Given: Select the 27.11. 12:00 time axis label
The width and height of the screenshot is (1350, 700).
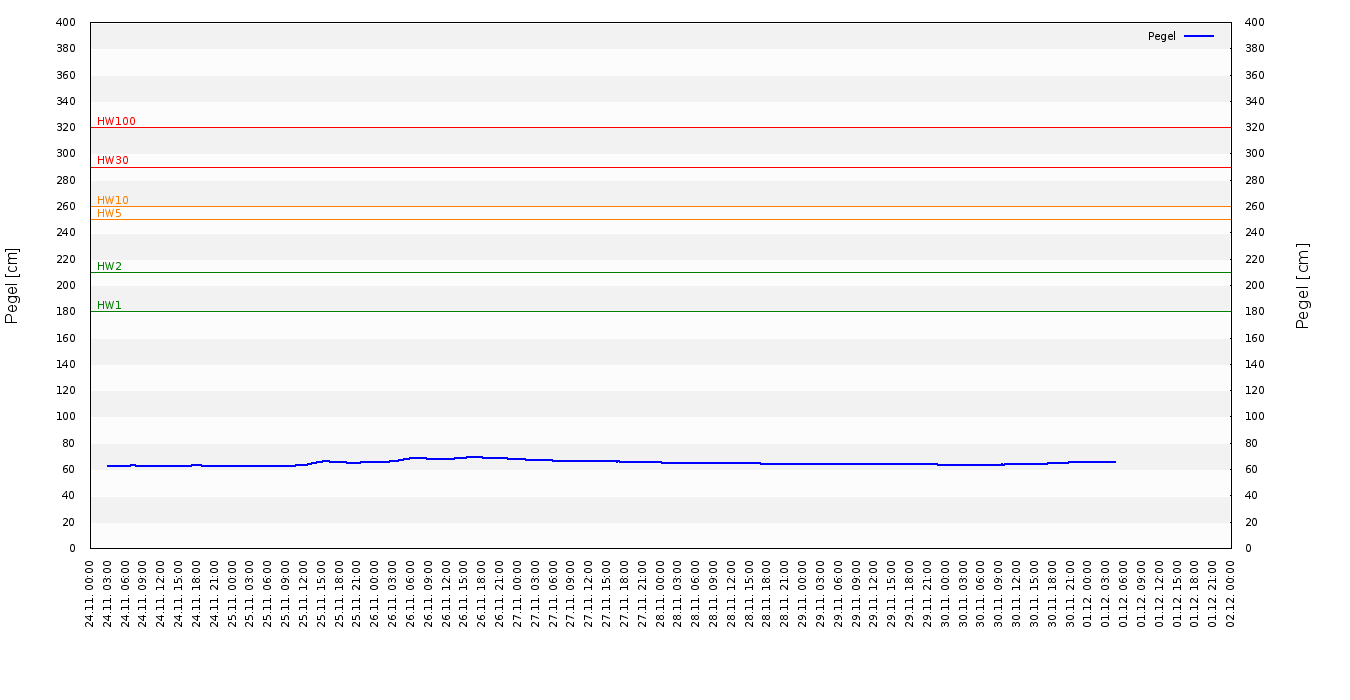Looking at the screenshot, I should click(590, 593).
